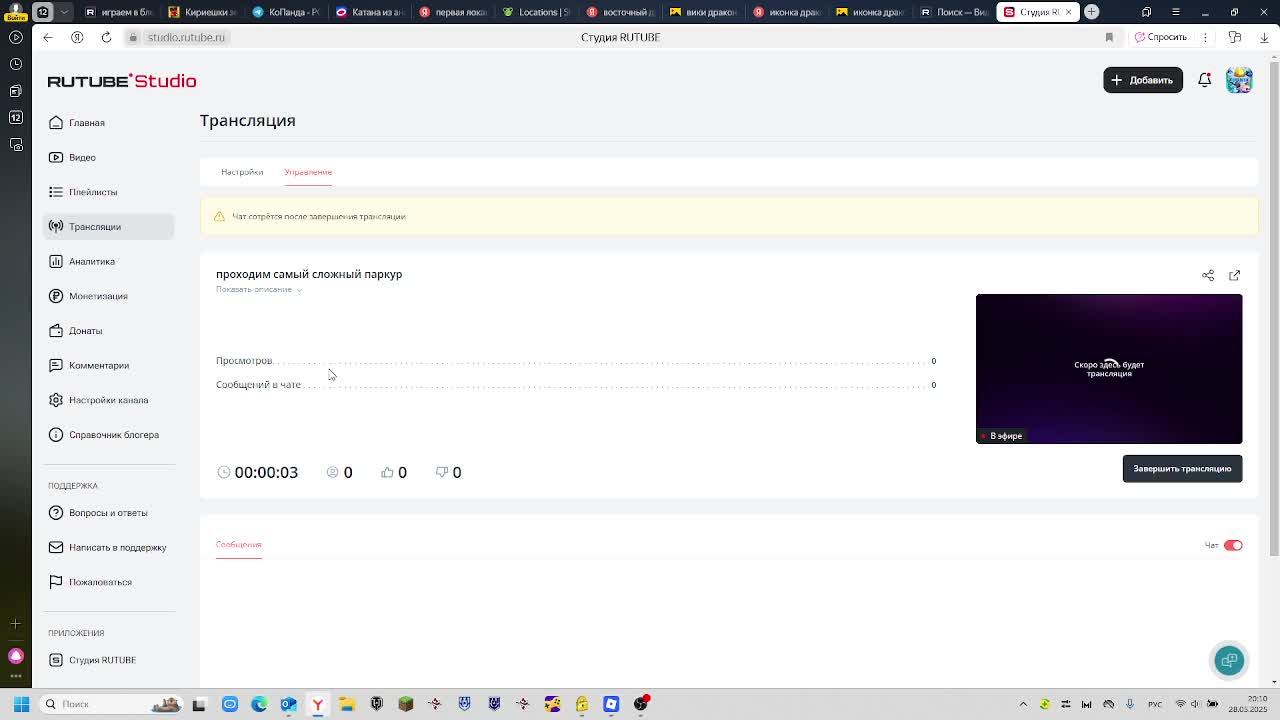Open Настройки канала

[109, 400]
